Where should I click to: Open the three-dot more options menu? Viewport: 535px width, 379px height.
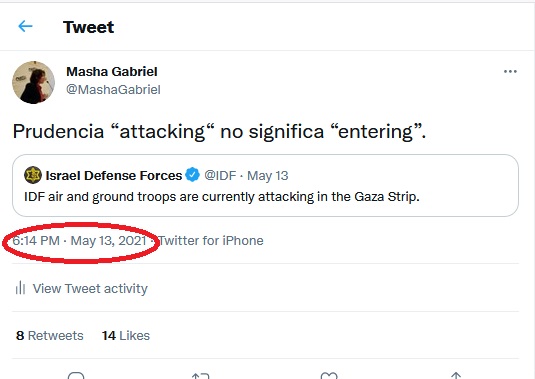click(510, 71)
